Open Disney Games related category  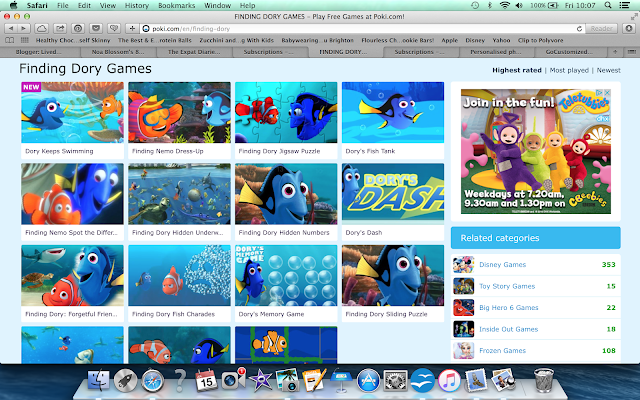536,264
